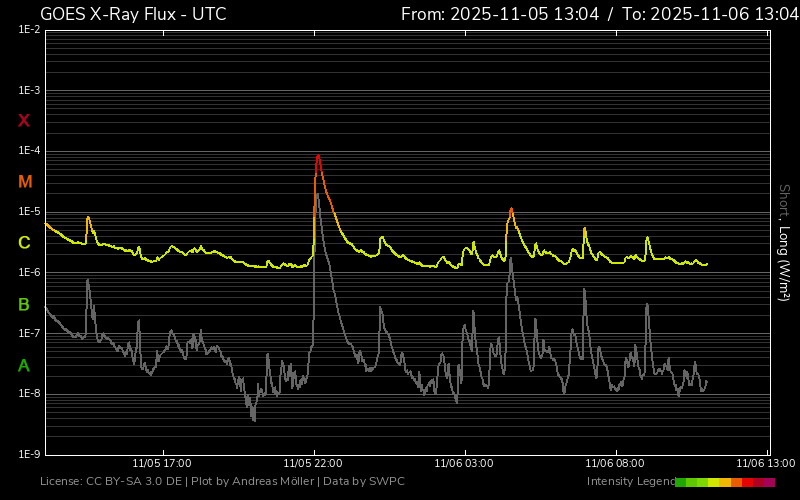Viewport: 800px width, 500px height.
Task: Click the yellow C flare class label
Action: 24,243
